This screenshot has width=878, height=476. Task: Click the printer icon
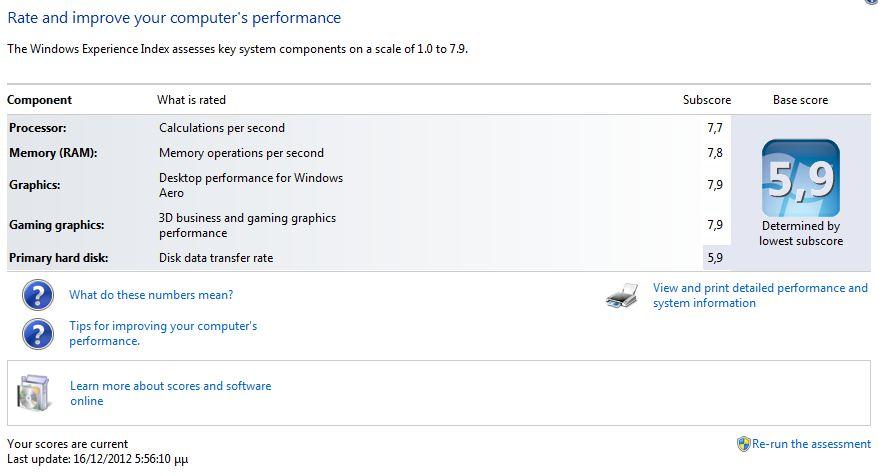[x=622, y=296]
